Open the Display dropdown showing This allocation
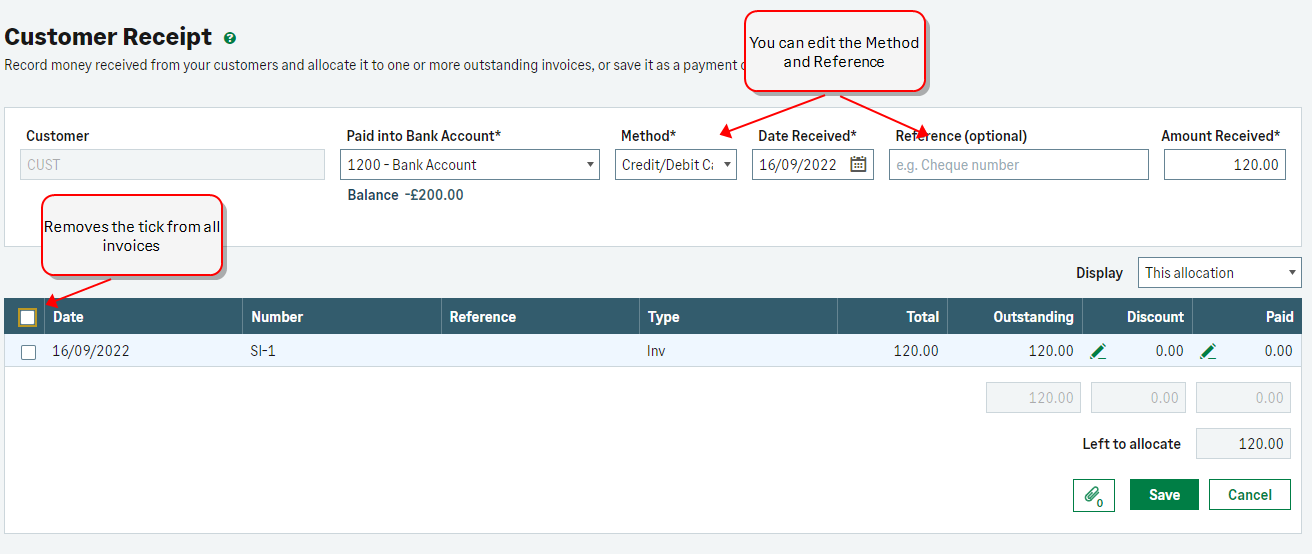1312x554 pixels. (x=1219, y=273)
